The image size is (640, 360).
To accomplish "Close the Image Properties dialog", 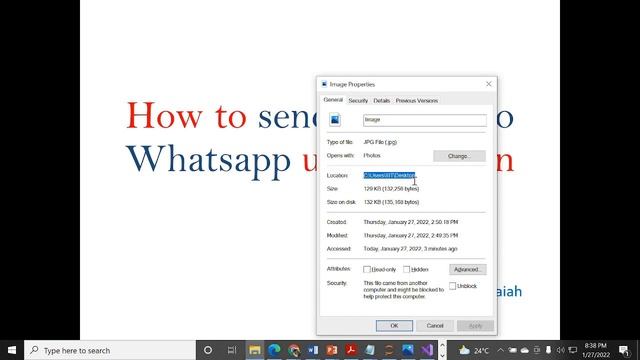I will tap(489, 84).
